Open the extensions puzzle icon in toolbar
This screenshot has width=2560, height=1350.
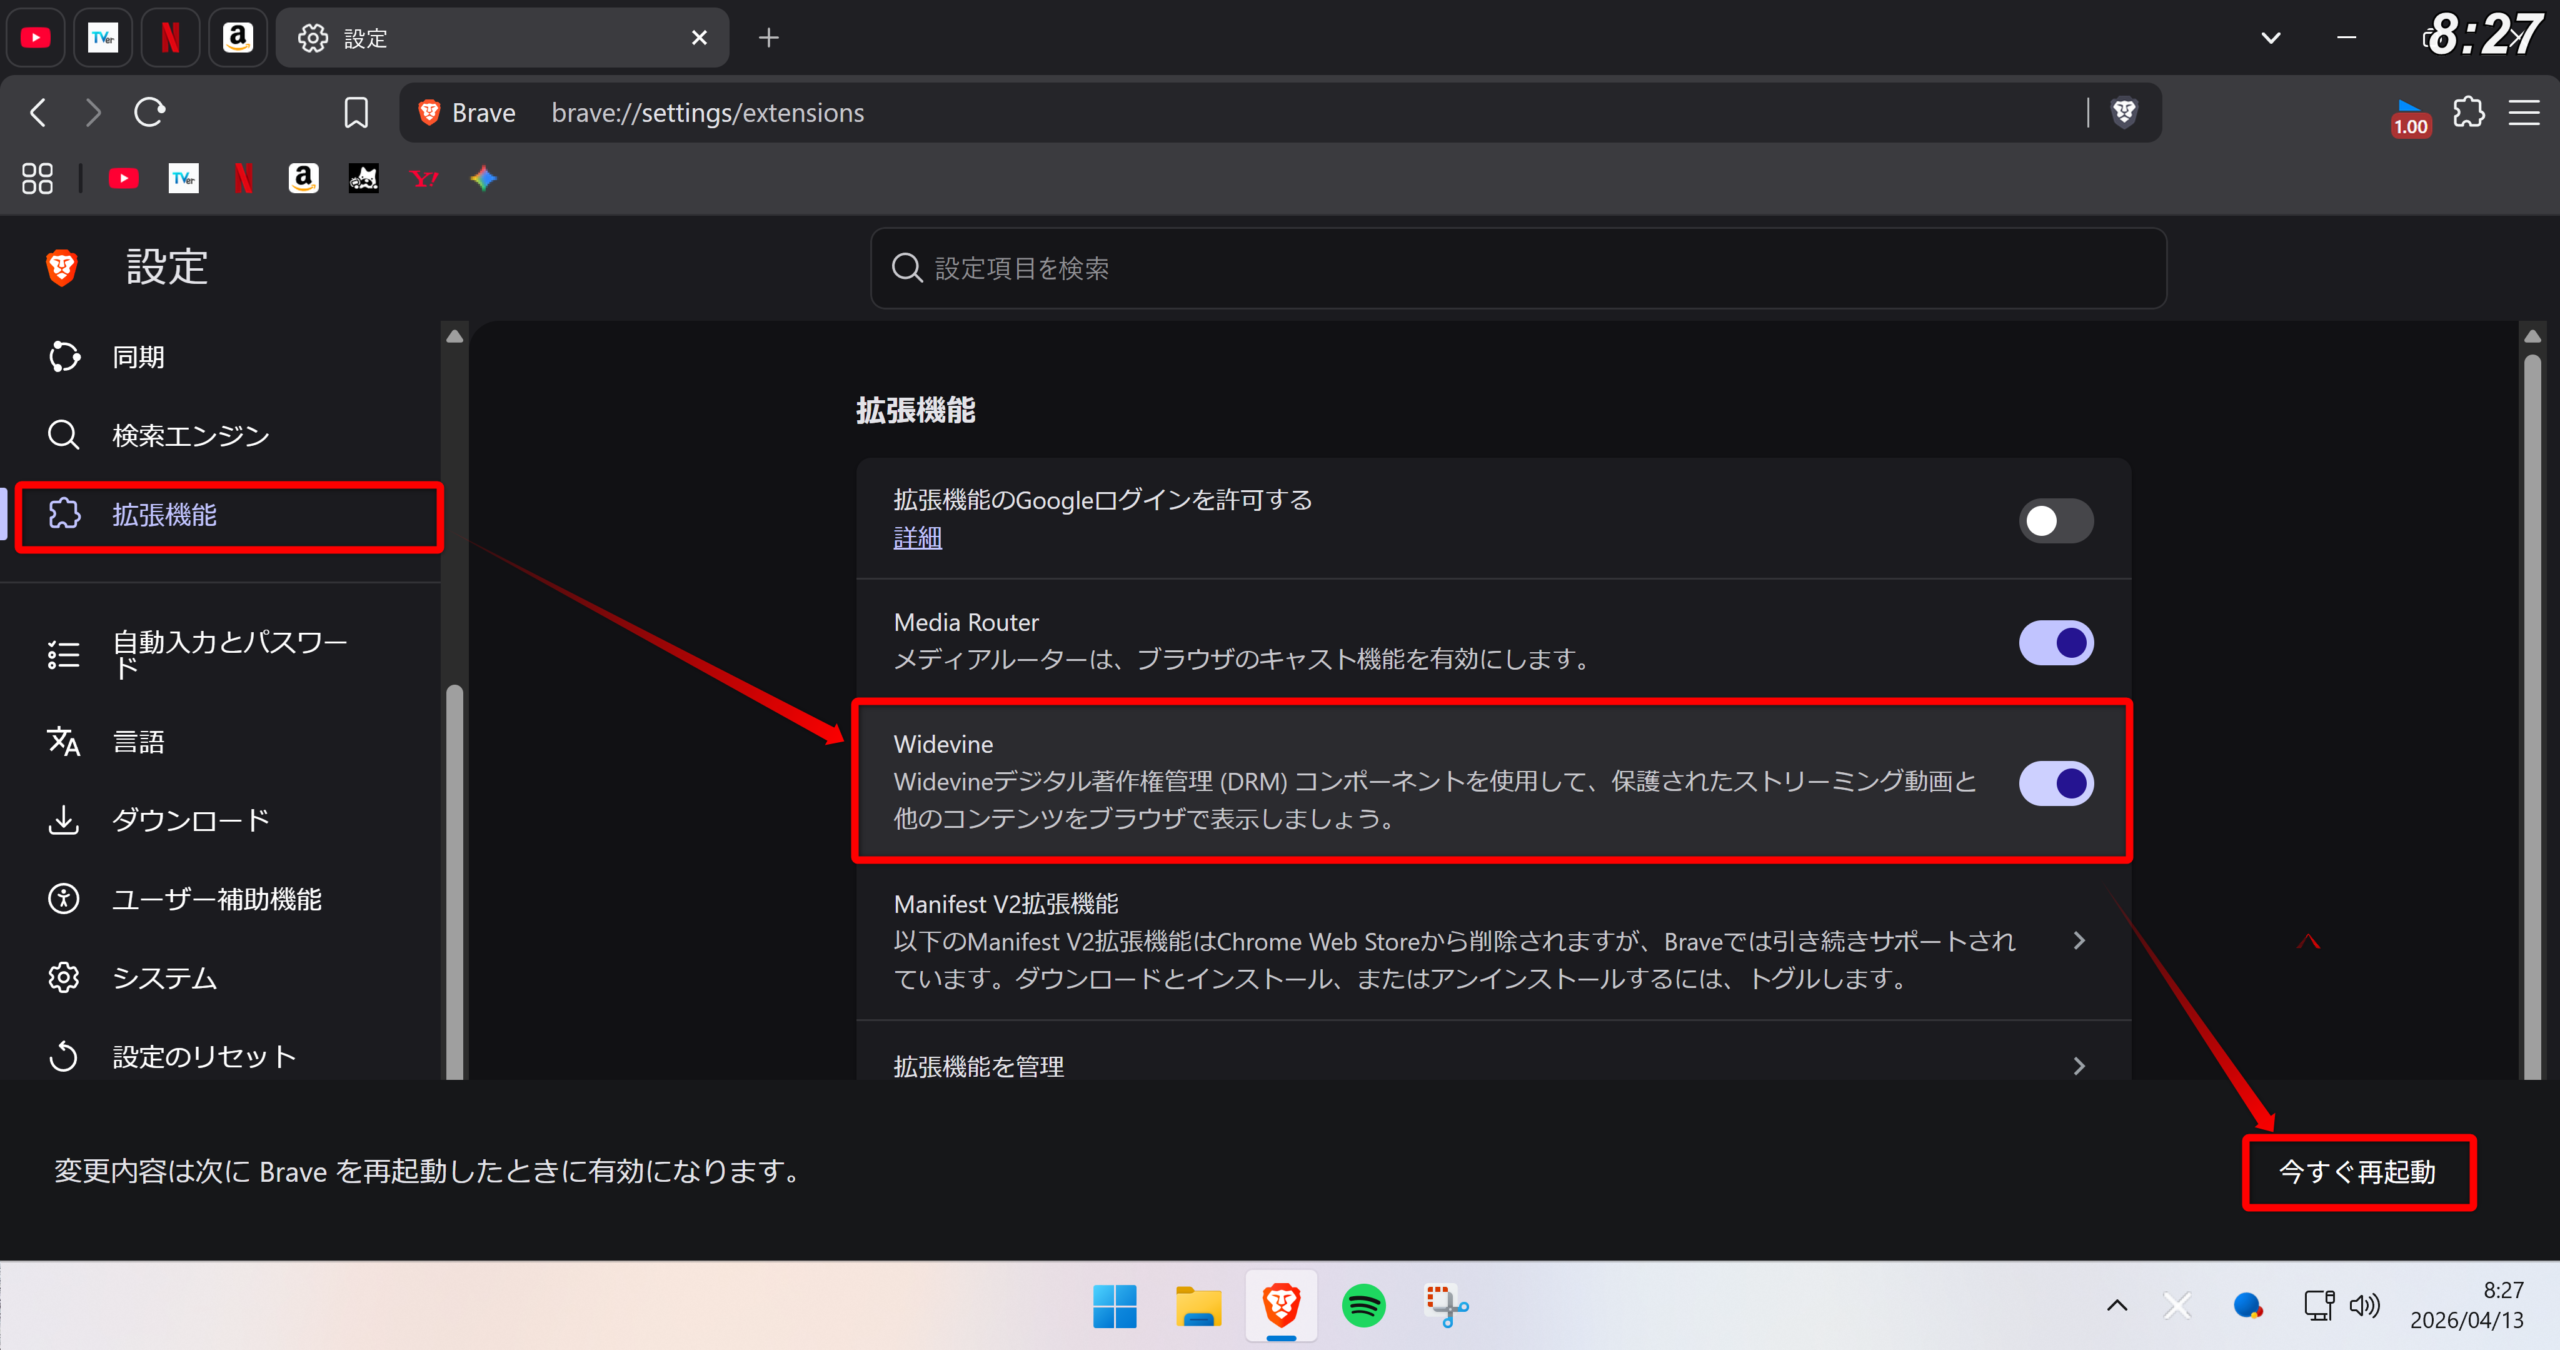(x=2468, y=112)
